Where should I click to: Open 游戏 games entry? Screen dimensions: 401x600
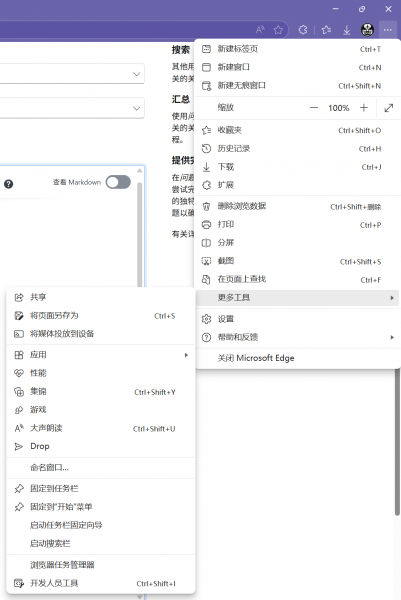coord(101,410)
